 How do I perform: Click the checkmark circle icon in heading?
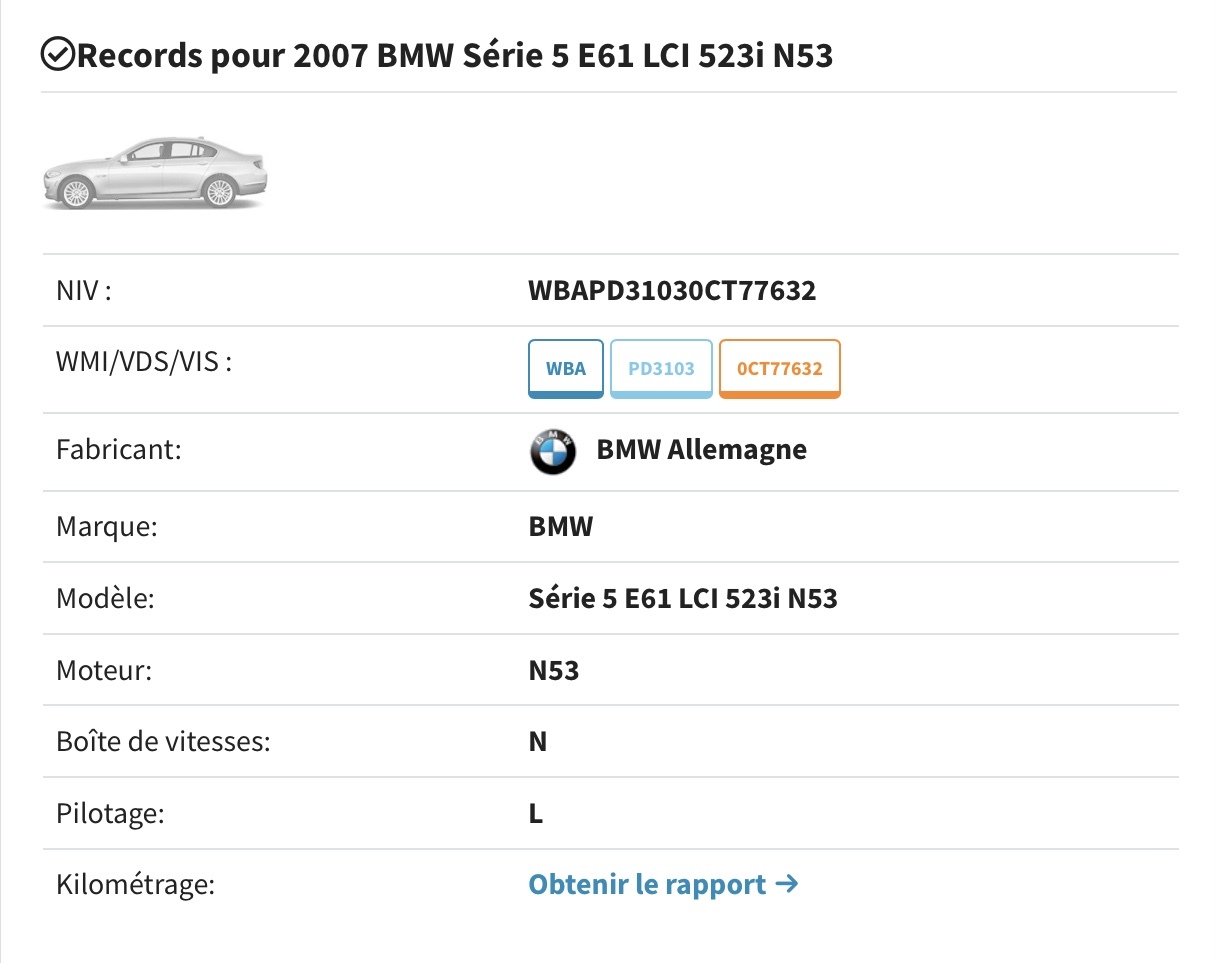tap(58, 55)
